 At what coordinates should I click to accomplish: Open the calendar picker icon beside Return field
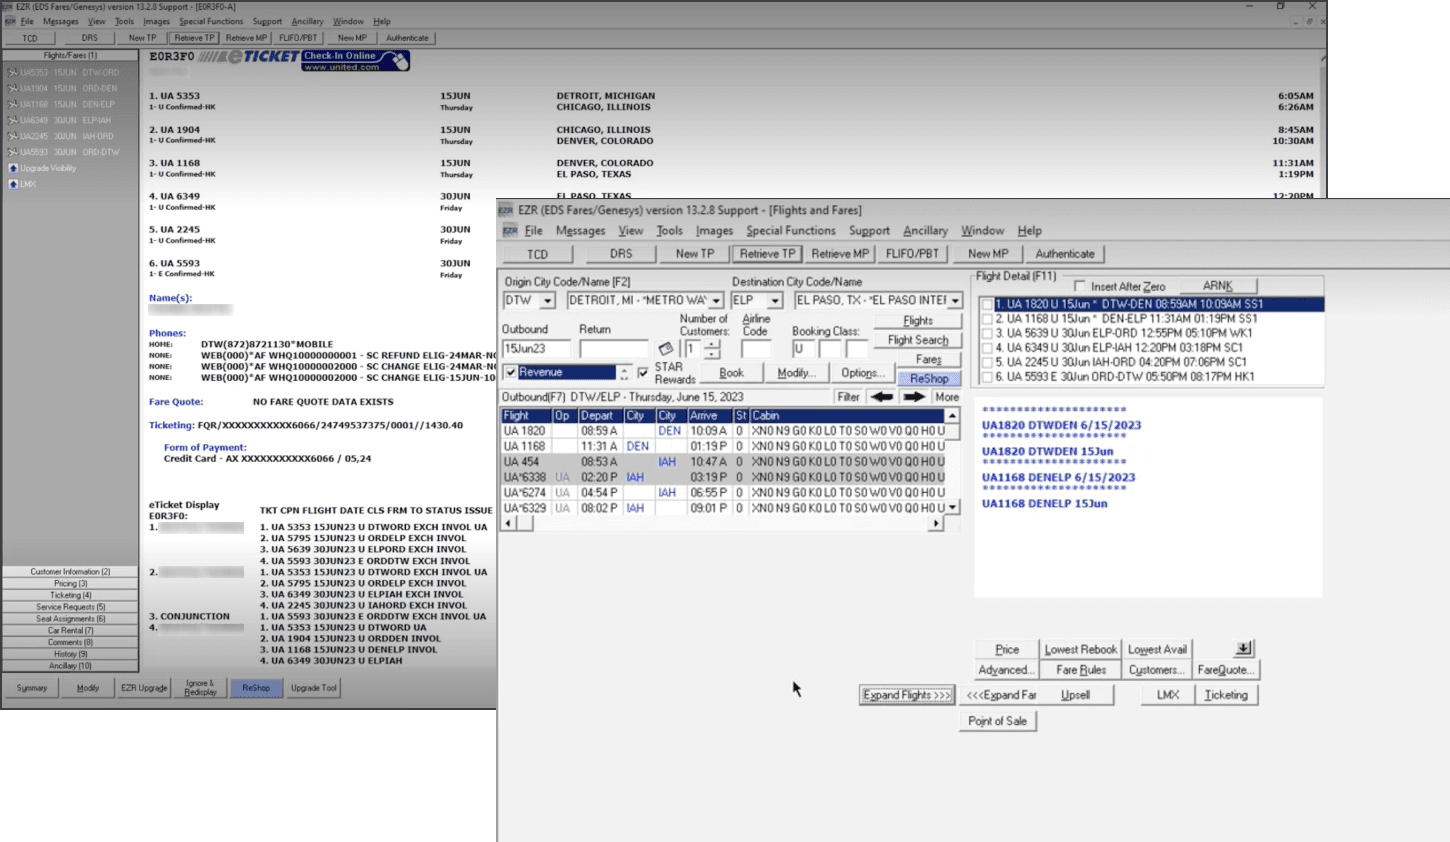(665, 349)
